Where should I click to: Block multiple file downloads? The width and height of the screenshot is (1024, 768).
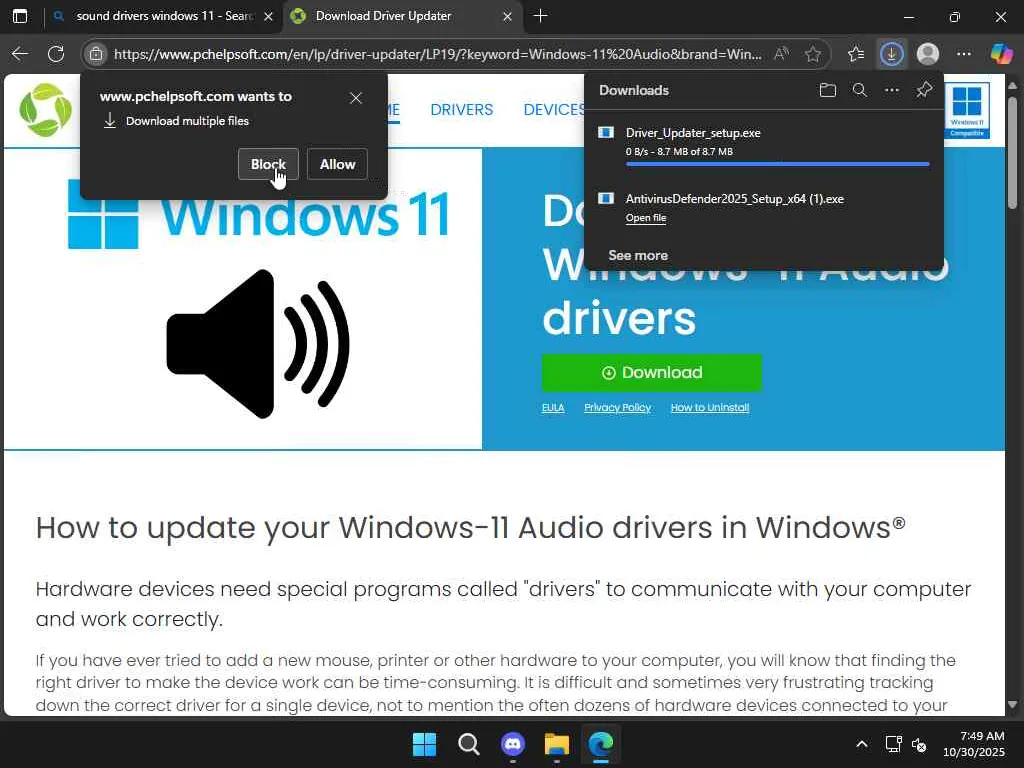pyautogui.click(x=268, y=164)
